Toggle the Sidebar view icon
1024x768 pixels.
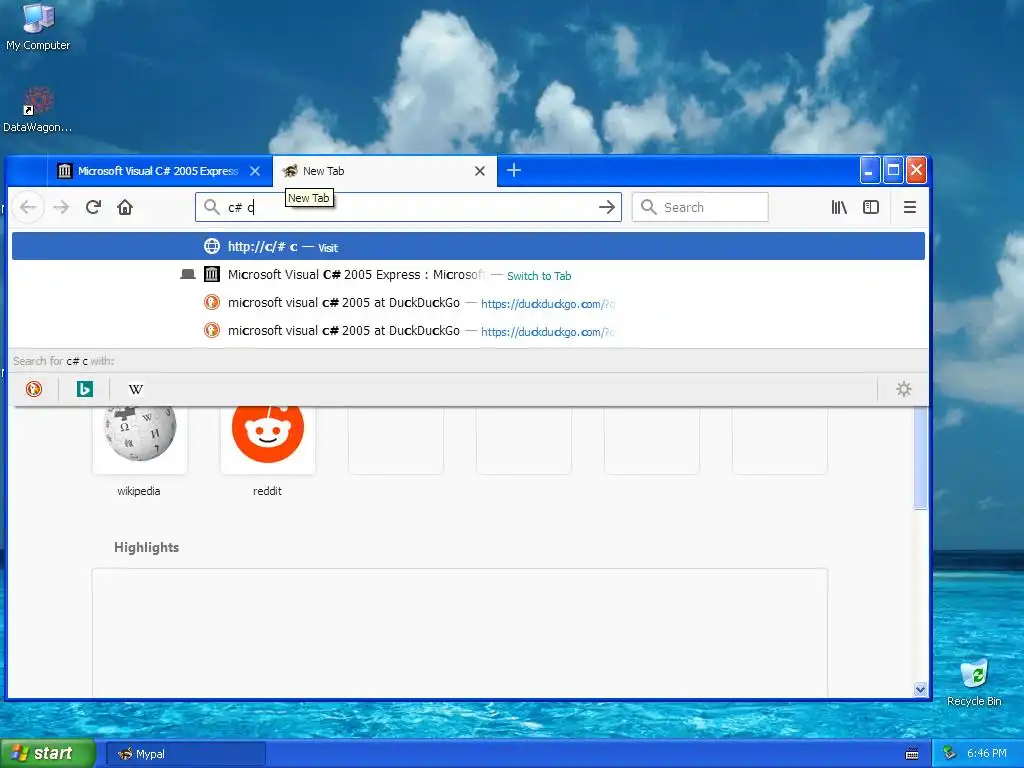tap(871, 207)
